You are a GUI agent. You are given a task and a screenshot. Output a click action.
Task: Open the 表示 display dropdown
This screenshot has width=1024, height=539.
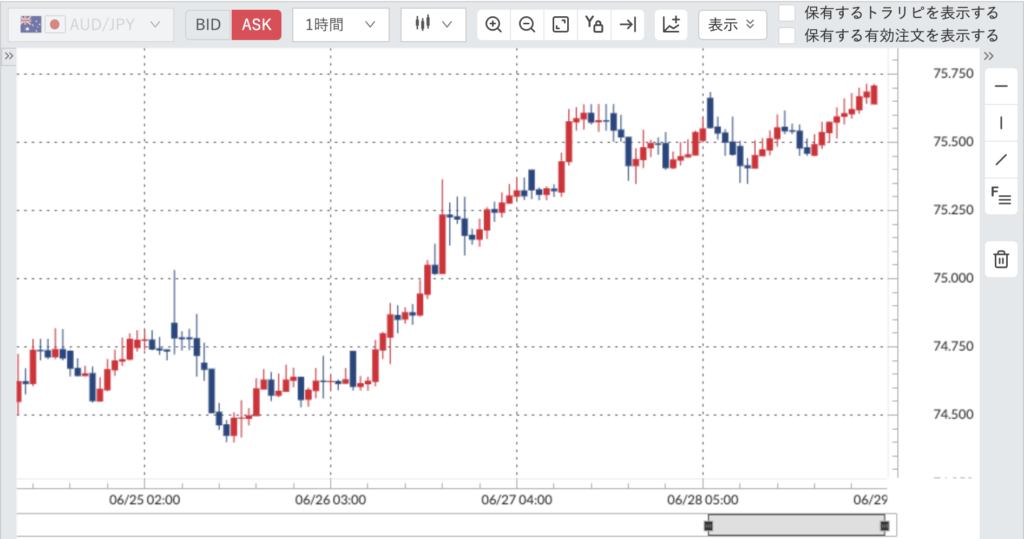tap(732, 25)
